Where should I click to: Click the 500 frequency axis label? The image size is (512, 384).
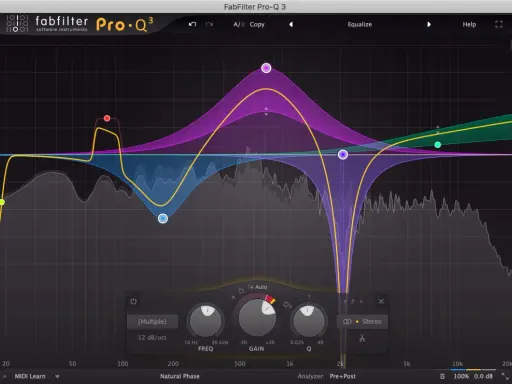point(240,364)
